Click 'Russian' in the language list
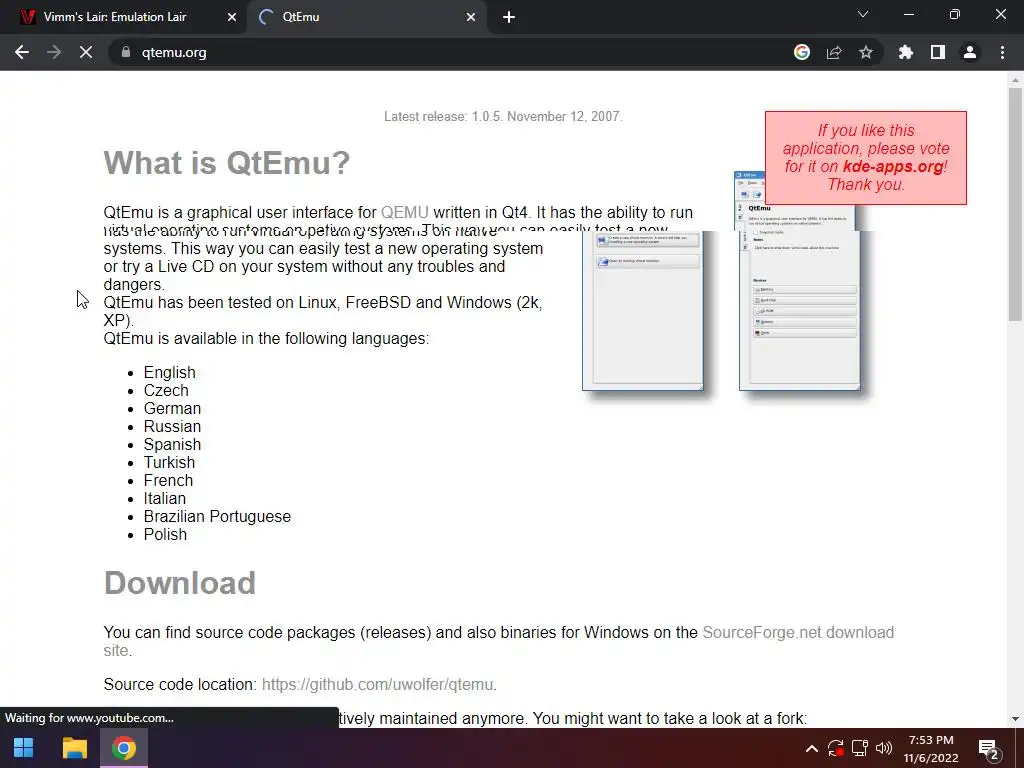The height and width of the screenshot is (768, 1024). coord(172,426)
